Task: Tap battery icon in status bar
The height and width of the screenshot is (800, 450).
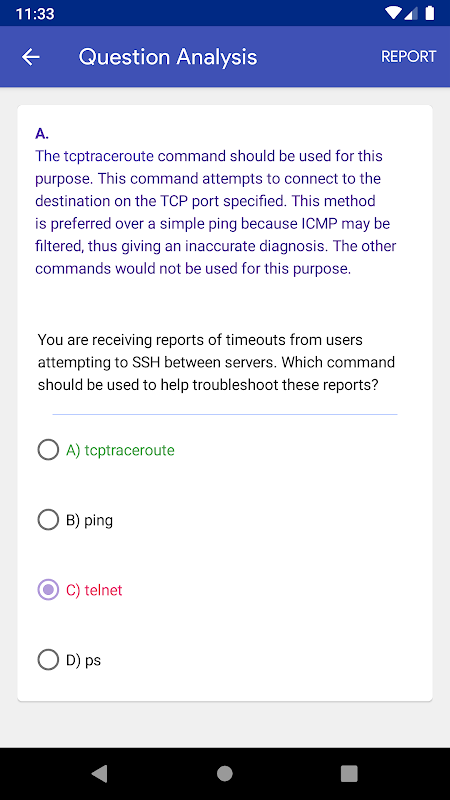Action: click(x=430, y=13)
